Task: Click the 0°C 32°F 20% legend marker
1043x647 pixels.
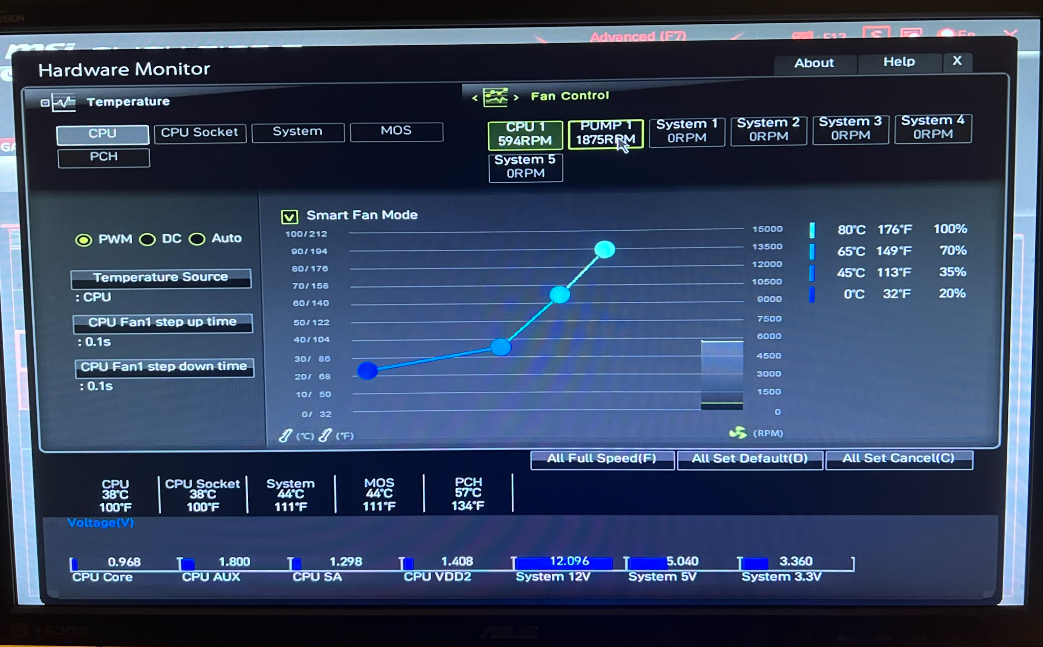Action: 812,294
